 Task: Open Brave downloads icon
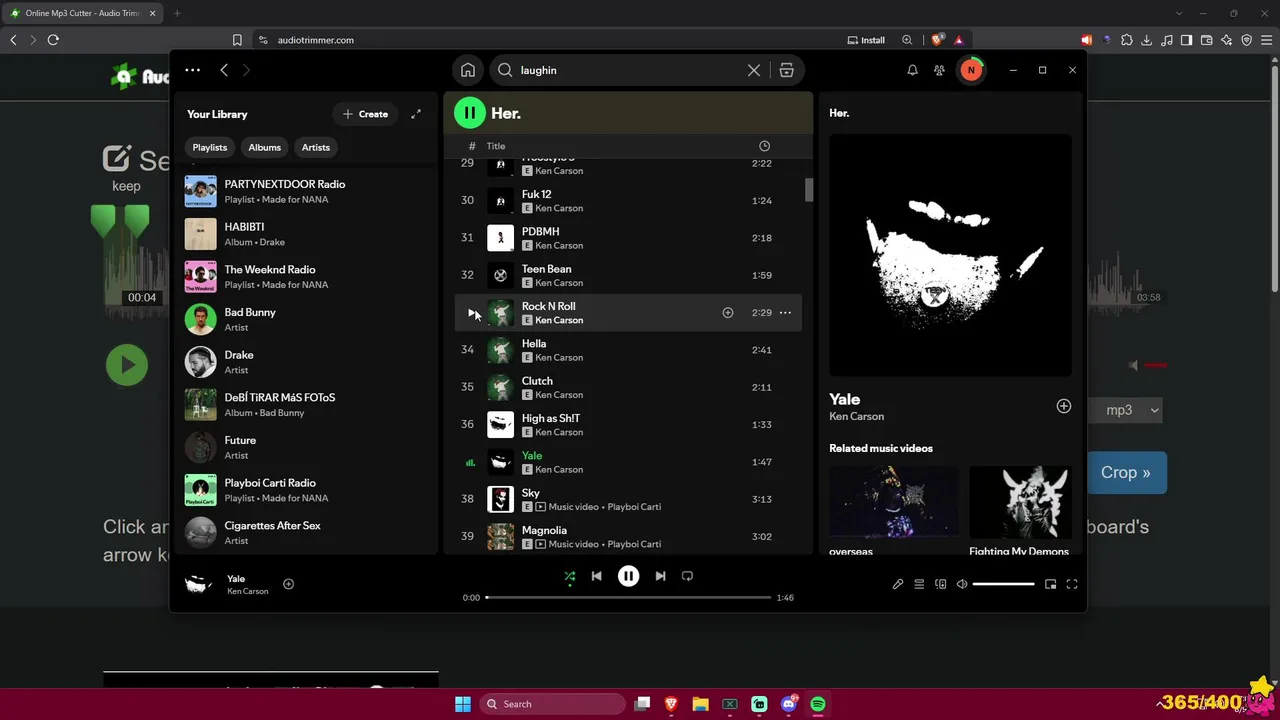(x=1146, y=40)
